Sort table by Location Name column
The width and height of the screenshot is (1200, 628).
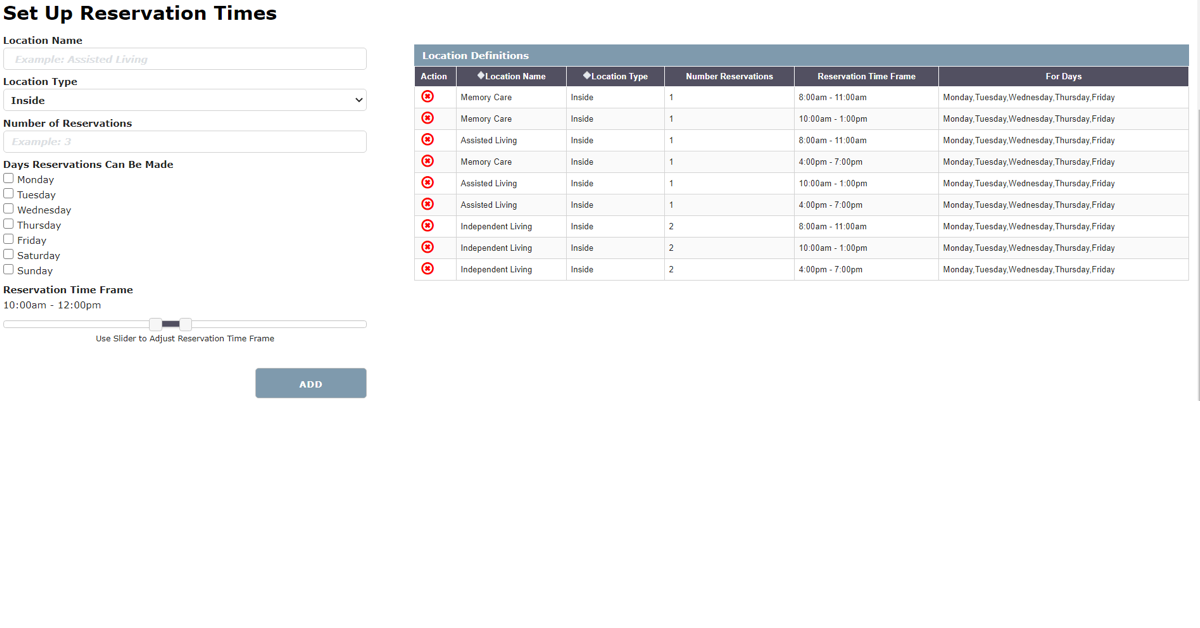click(x=511, y=76)
